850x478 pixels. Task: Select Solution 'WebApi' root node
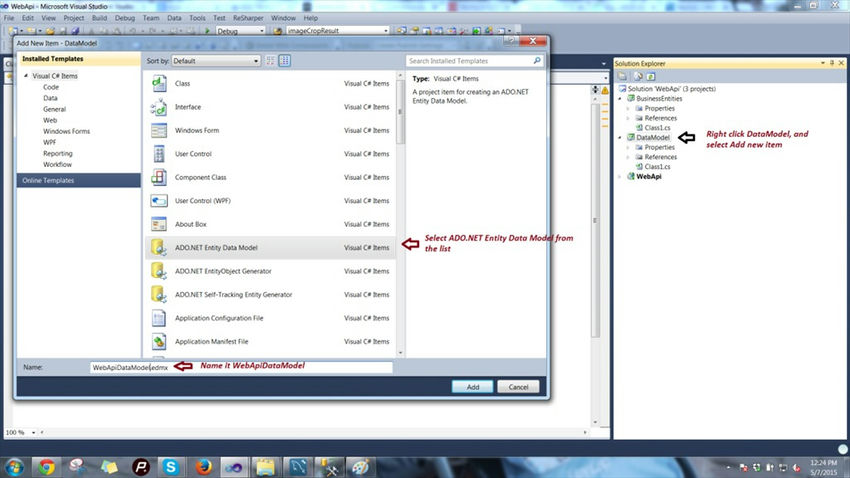(x=671, y=89)
